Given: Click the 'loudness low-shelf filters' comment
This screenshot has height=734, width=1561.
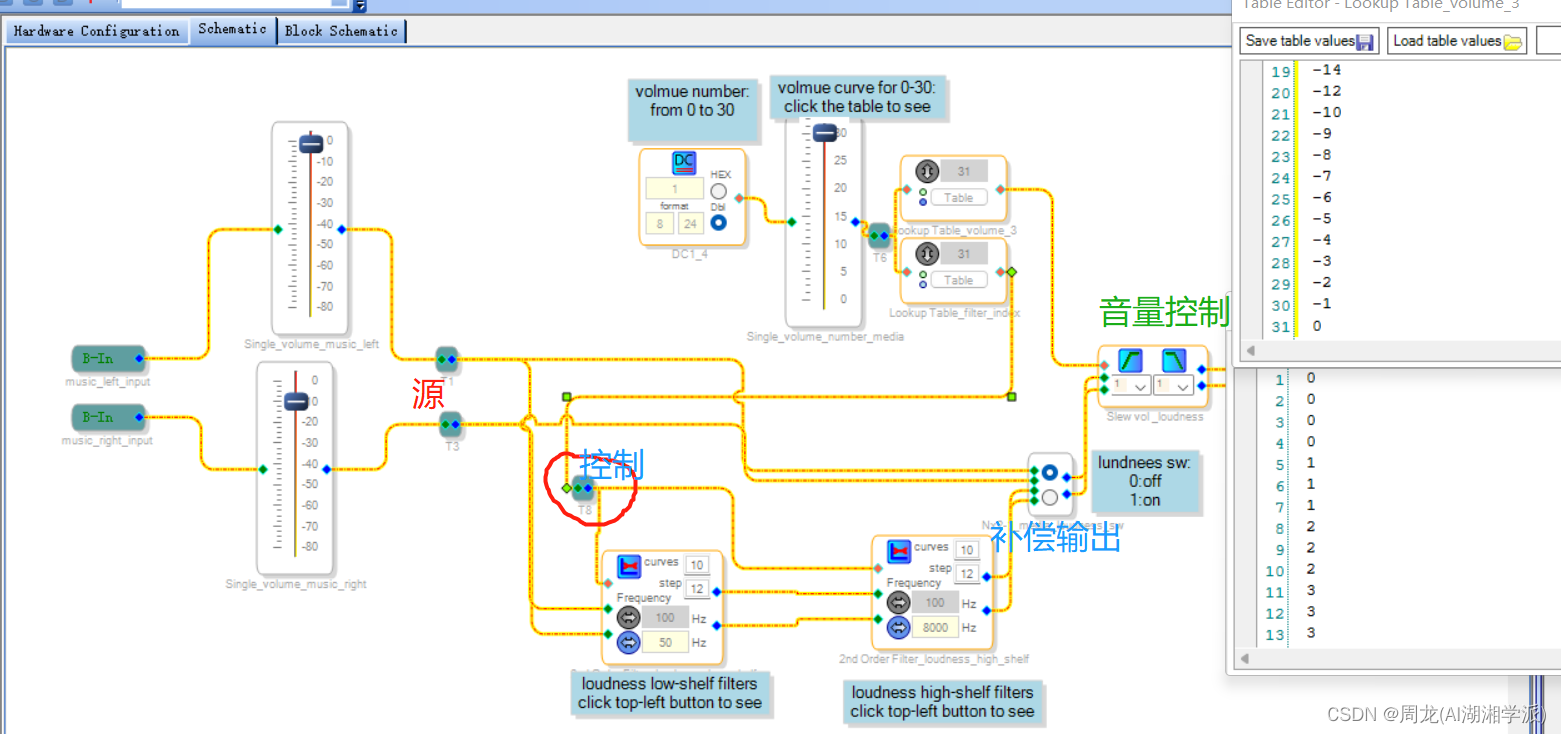Looking at the screenshot, I should click(670, 693).
